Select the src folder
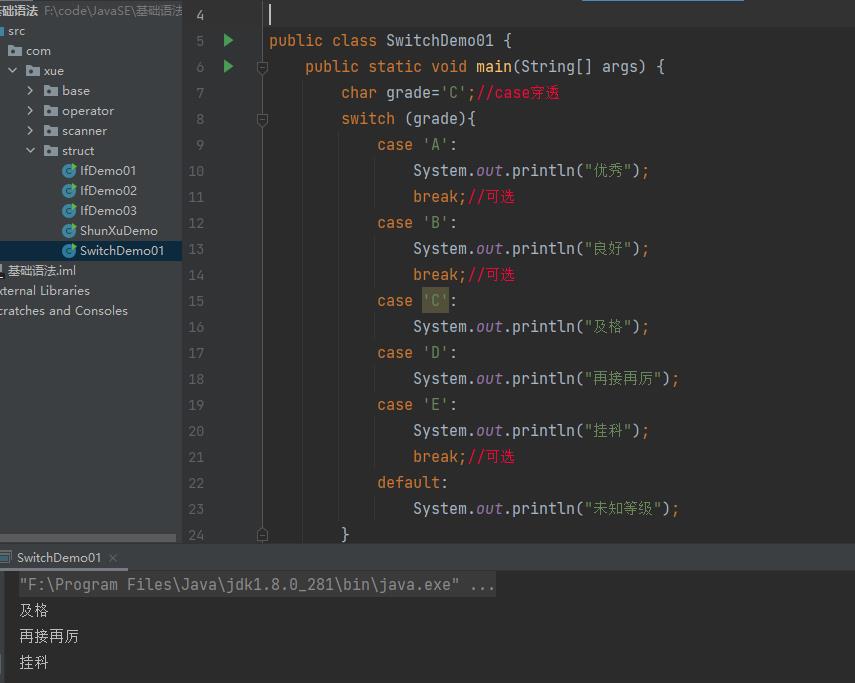 click(x=16, y=31)
